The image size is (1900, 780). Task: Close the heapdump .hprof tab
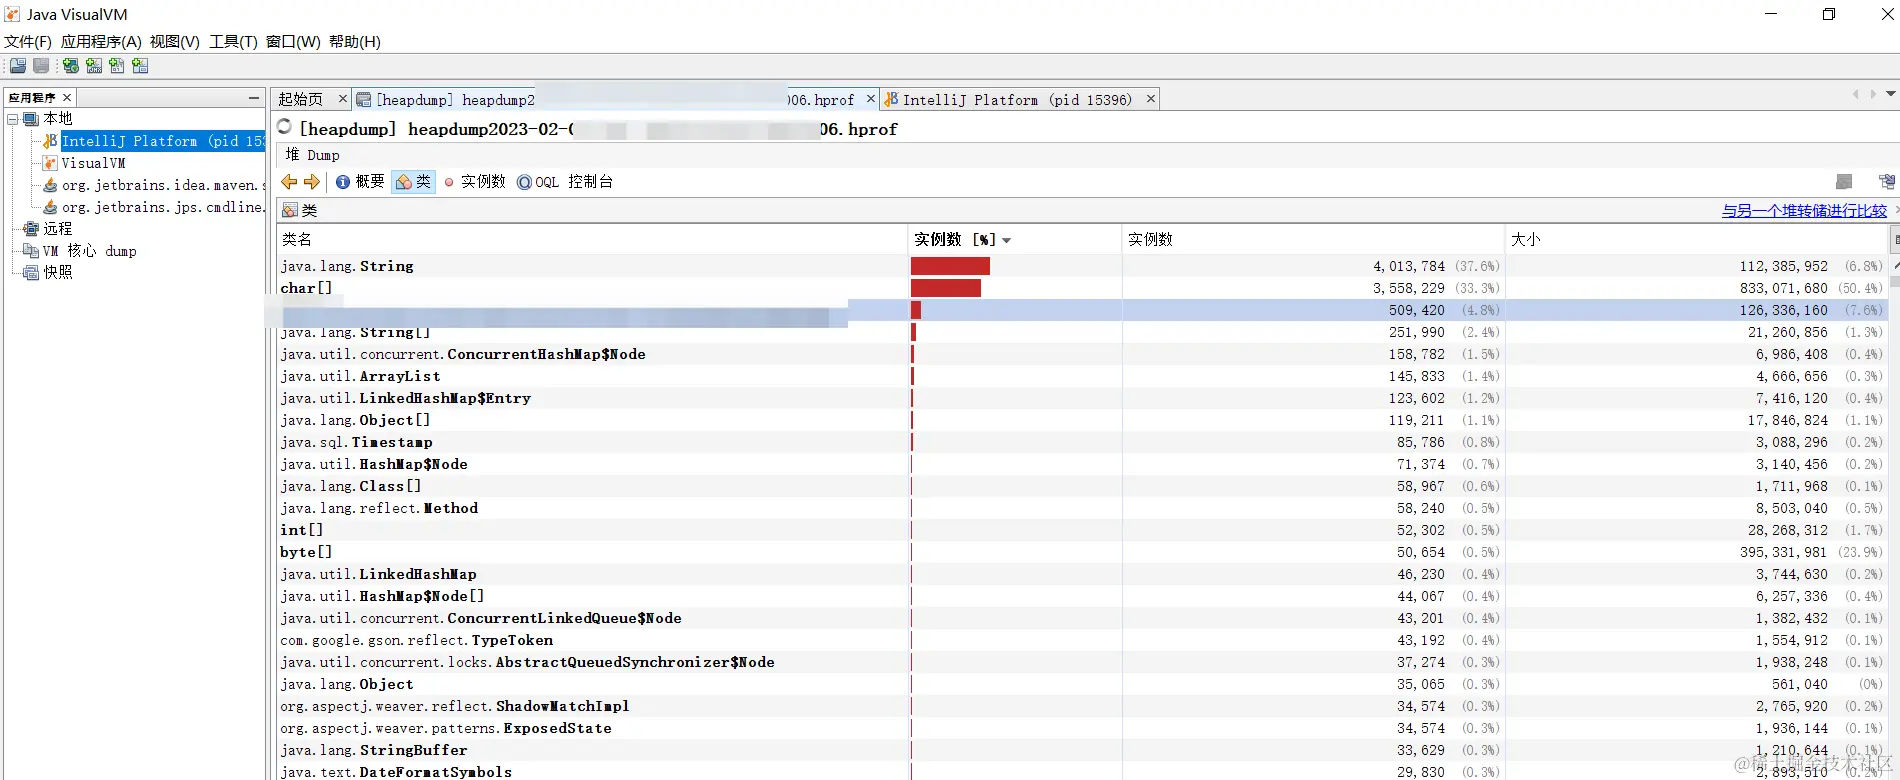[871, 99]
